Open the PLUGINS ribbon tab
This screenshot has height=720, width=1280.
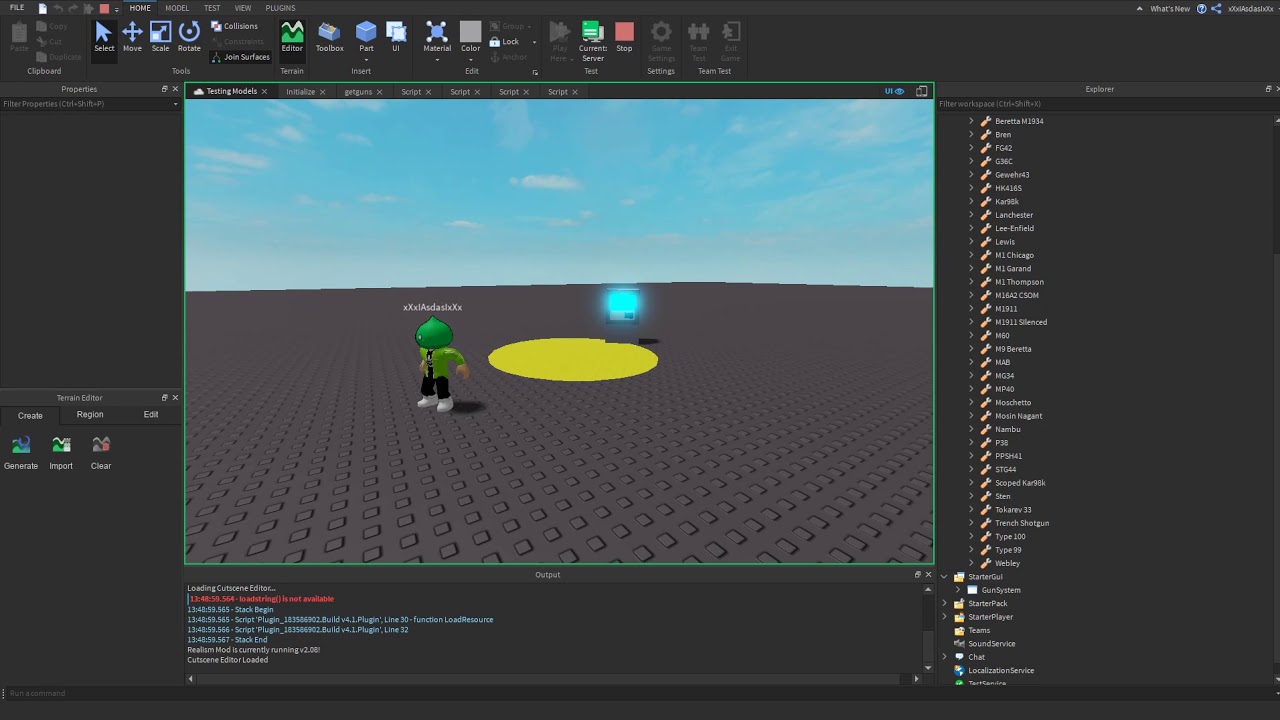[280, 8]
